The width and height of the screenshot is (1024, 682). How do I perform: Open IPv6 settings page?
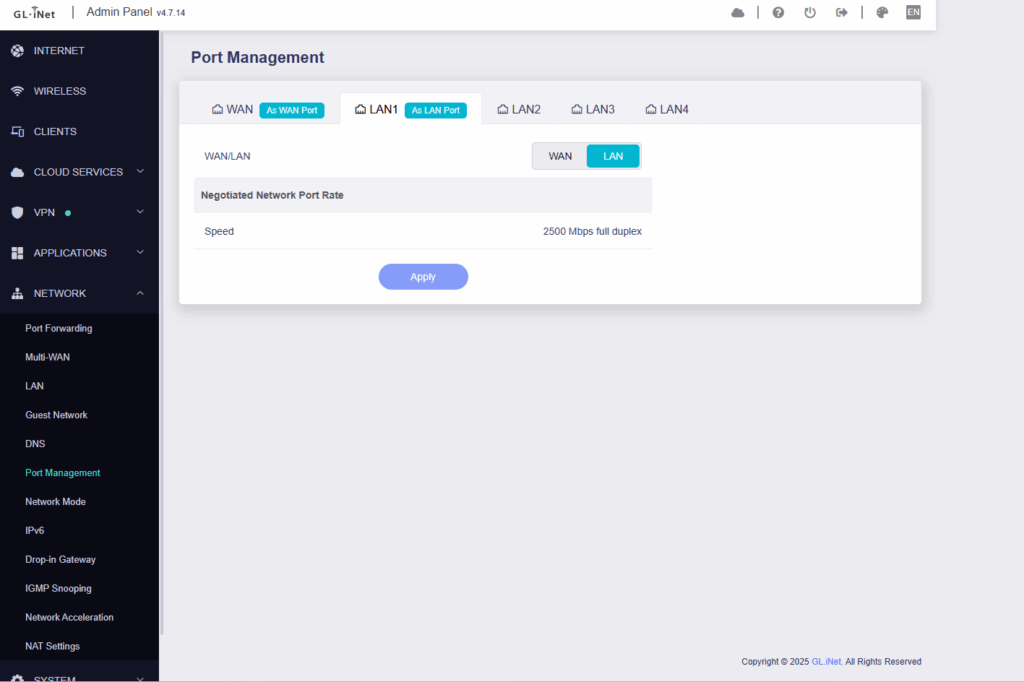coord(35,530)
